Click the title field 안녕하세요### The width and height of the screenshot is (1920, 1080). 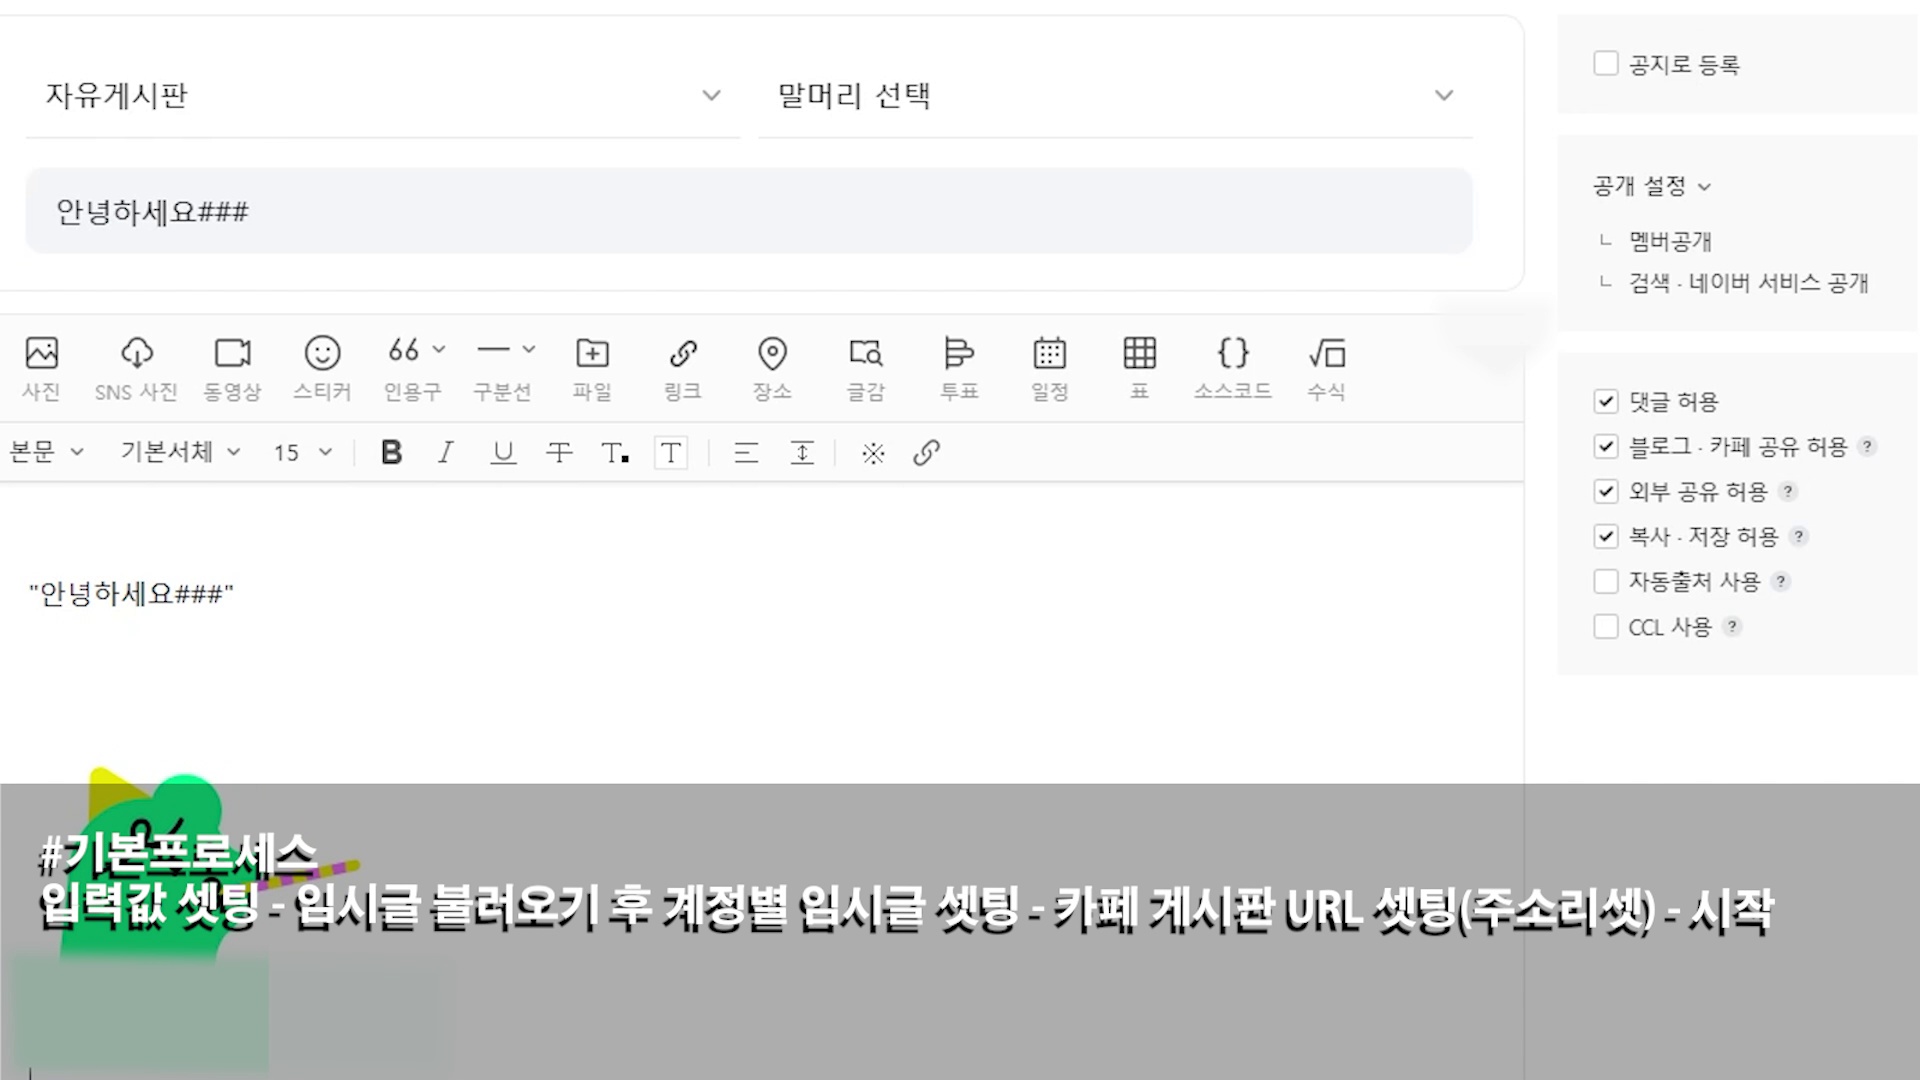point(748,212)
